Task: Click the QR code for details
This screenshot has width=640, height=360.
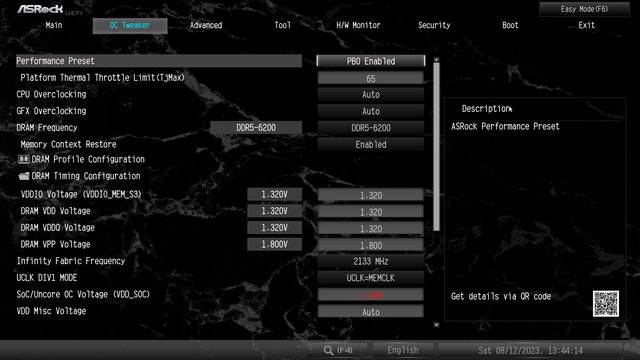Action: [606, 304]
